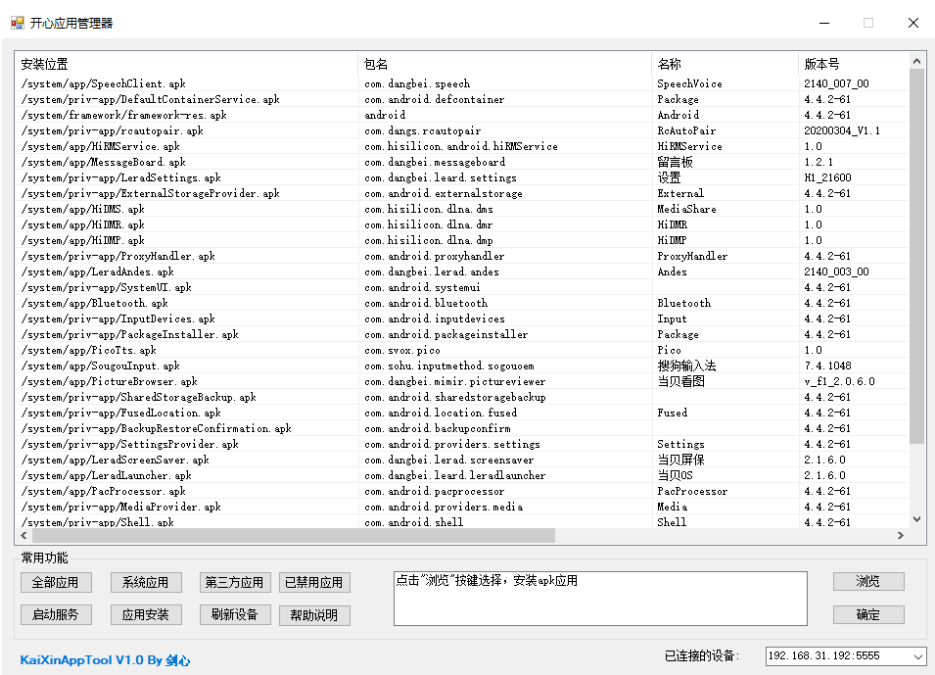Screen dimensions: 935x675
Task: Click the 浏览 button to browse for APK
Action: (868, 582)
